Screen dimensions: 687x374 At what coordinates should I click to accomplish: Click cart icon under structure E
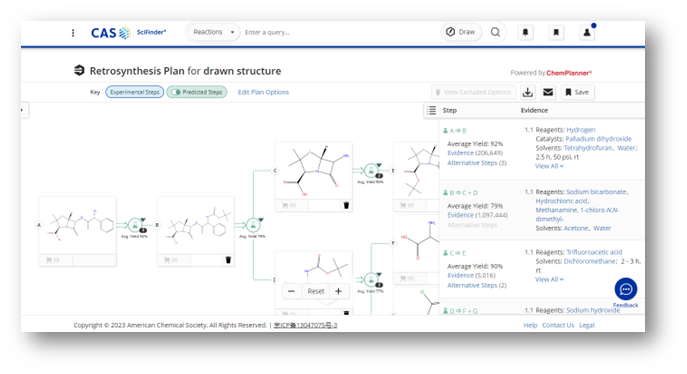[407, 205]
